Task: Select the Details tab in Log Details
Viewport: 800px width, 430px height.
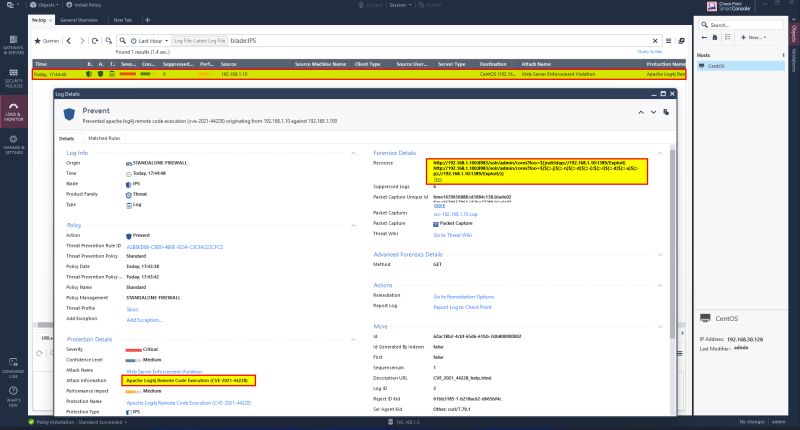Action: pos(66,138)
